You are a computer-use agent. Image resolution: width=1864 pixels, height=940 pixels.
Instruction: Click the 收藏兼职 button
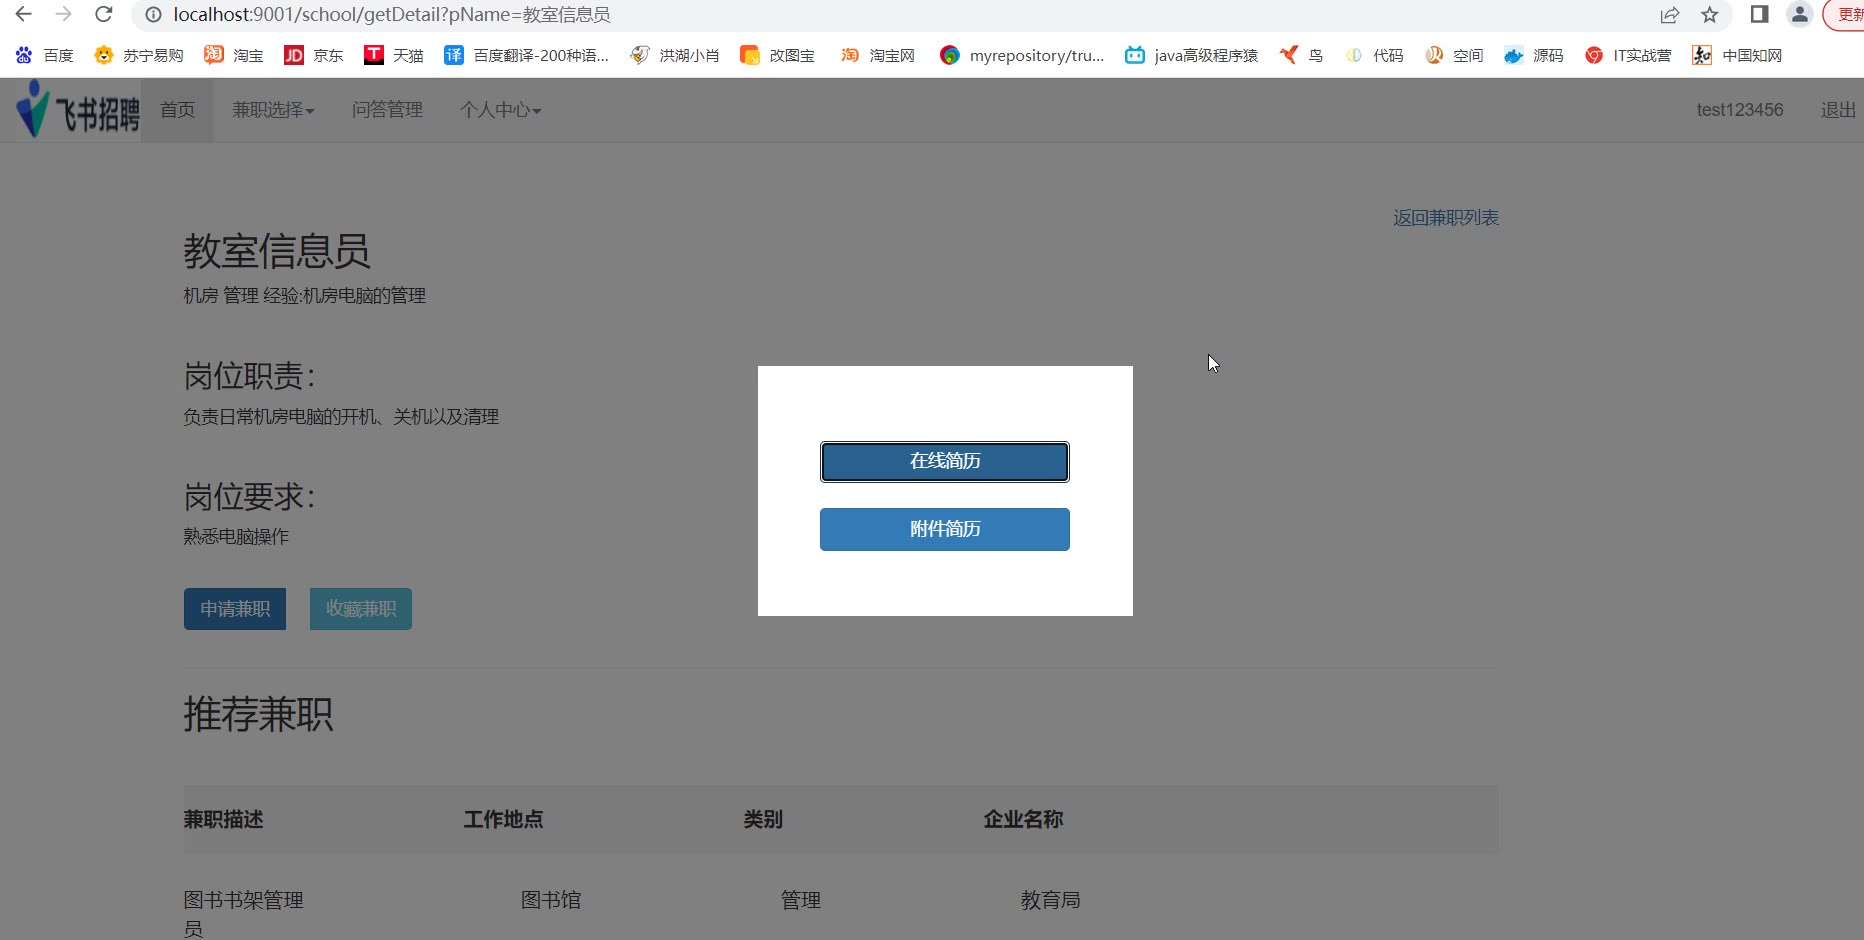pos(361,609)
